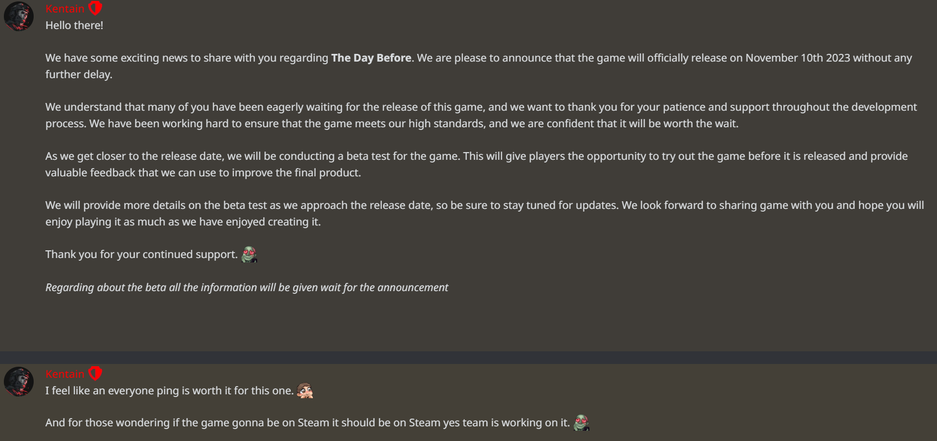
Task: Click the role badge icon on the second Kentain message
Action: tap(95, 373)
